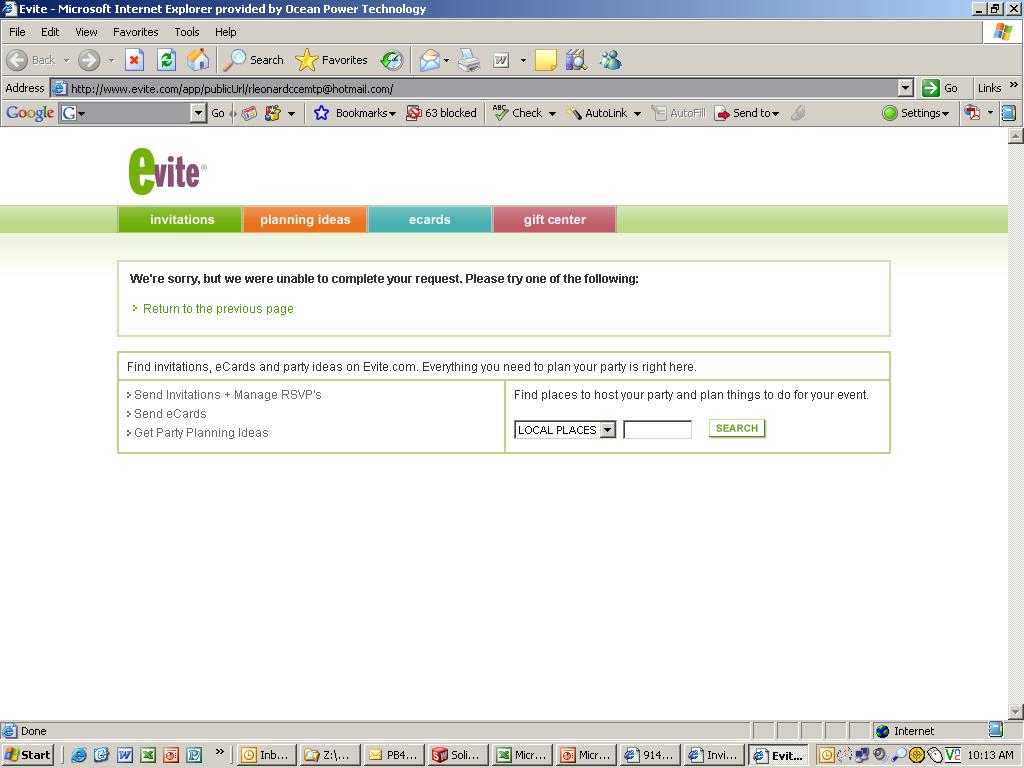The image size is (1024, 768).
Task: Switch to the invitations tab
Action: pos(182,219)
